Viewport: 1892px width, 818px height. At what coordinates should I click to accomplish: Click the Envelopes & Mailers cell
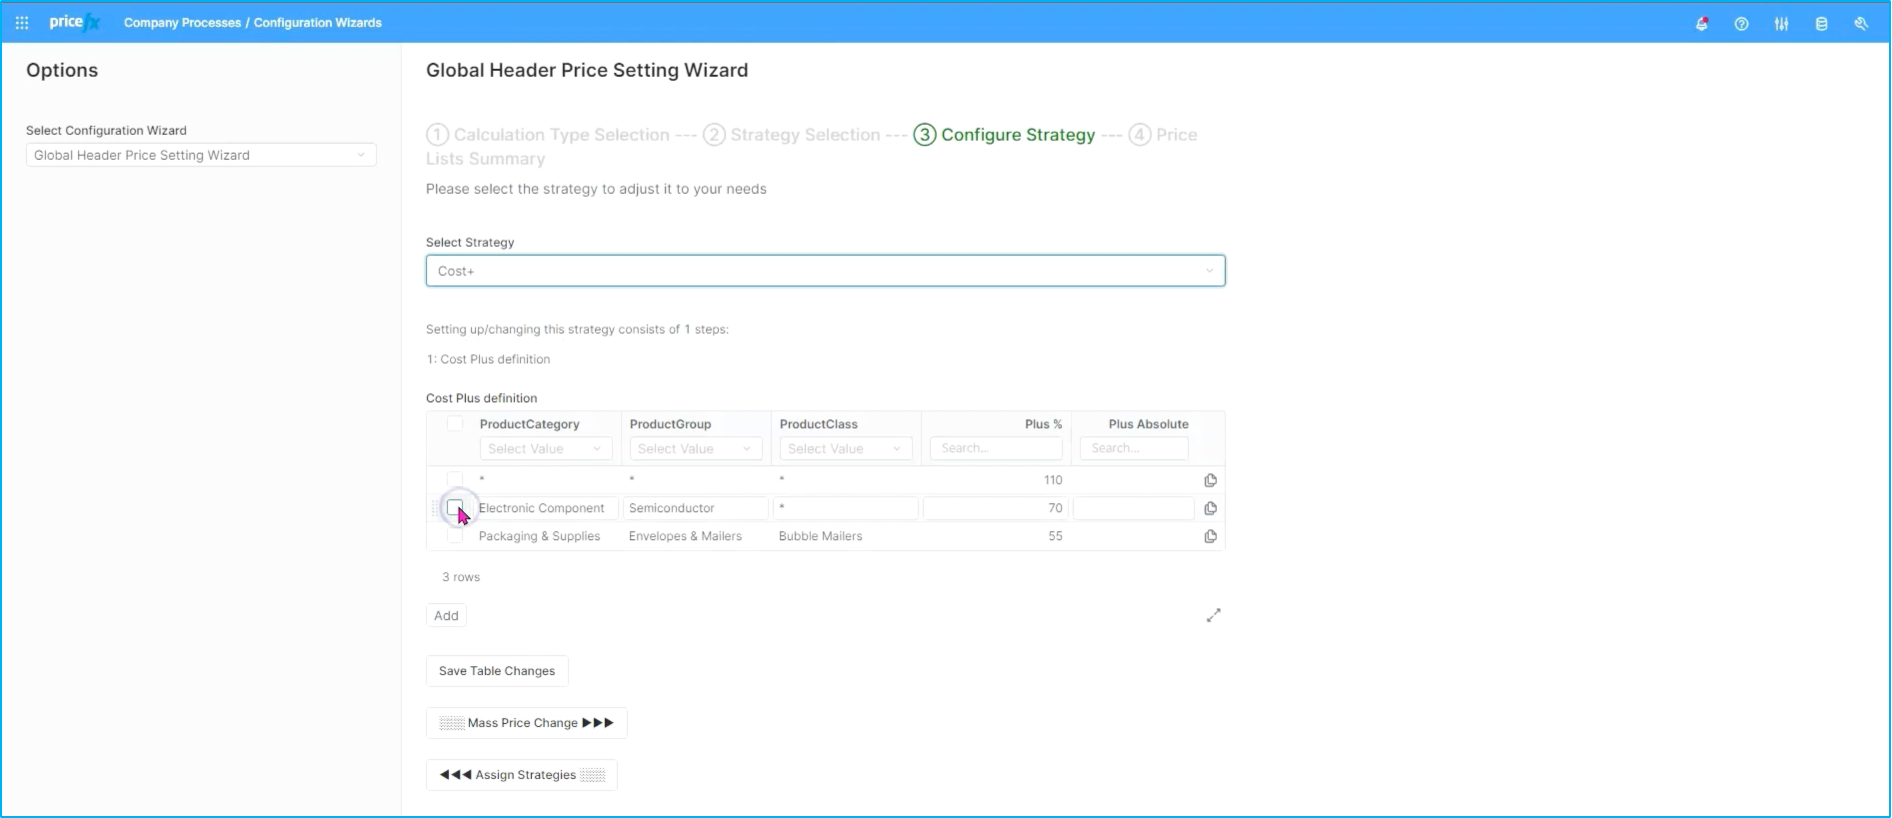685,536
